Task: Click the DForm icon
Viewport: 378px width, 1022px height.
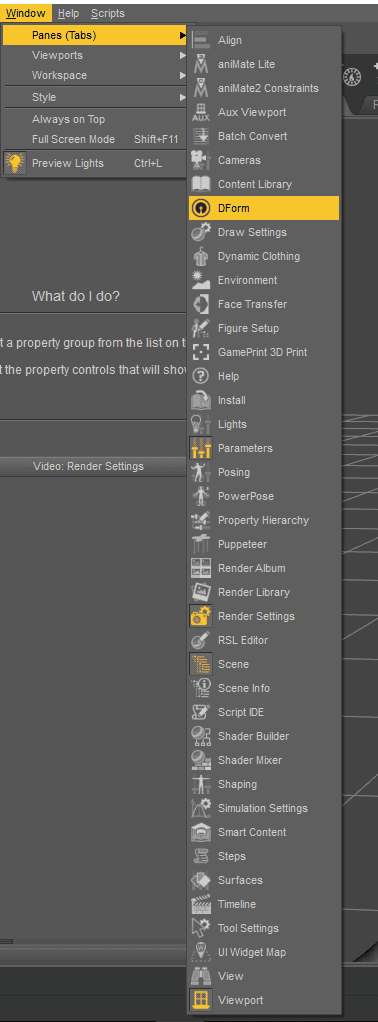Action: (x=201, y=209)
